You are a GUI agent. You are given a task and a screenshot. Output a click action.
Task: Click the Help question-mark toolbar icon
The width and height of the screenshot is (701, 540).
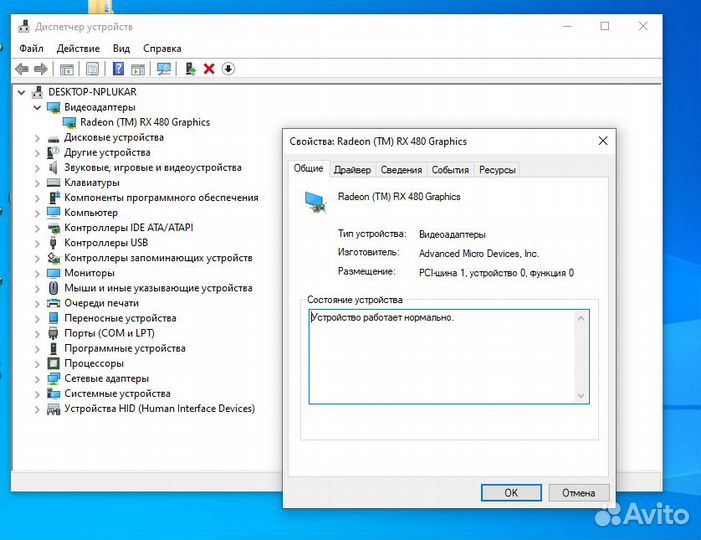118,69
